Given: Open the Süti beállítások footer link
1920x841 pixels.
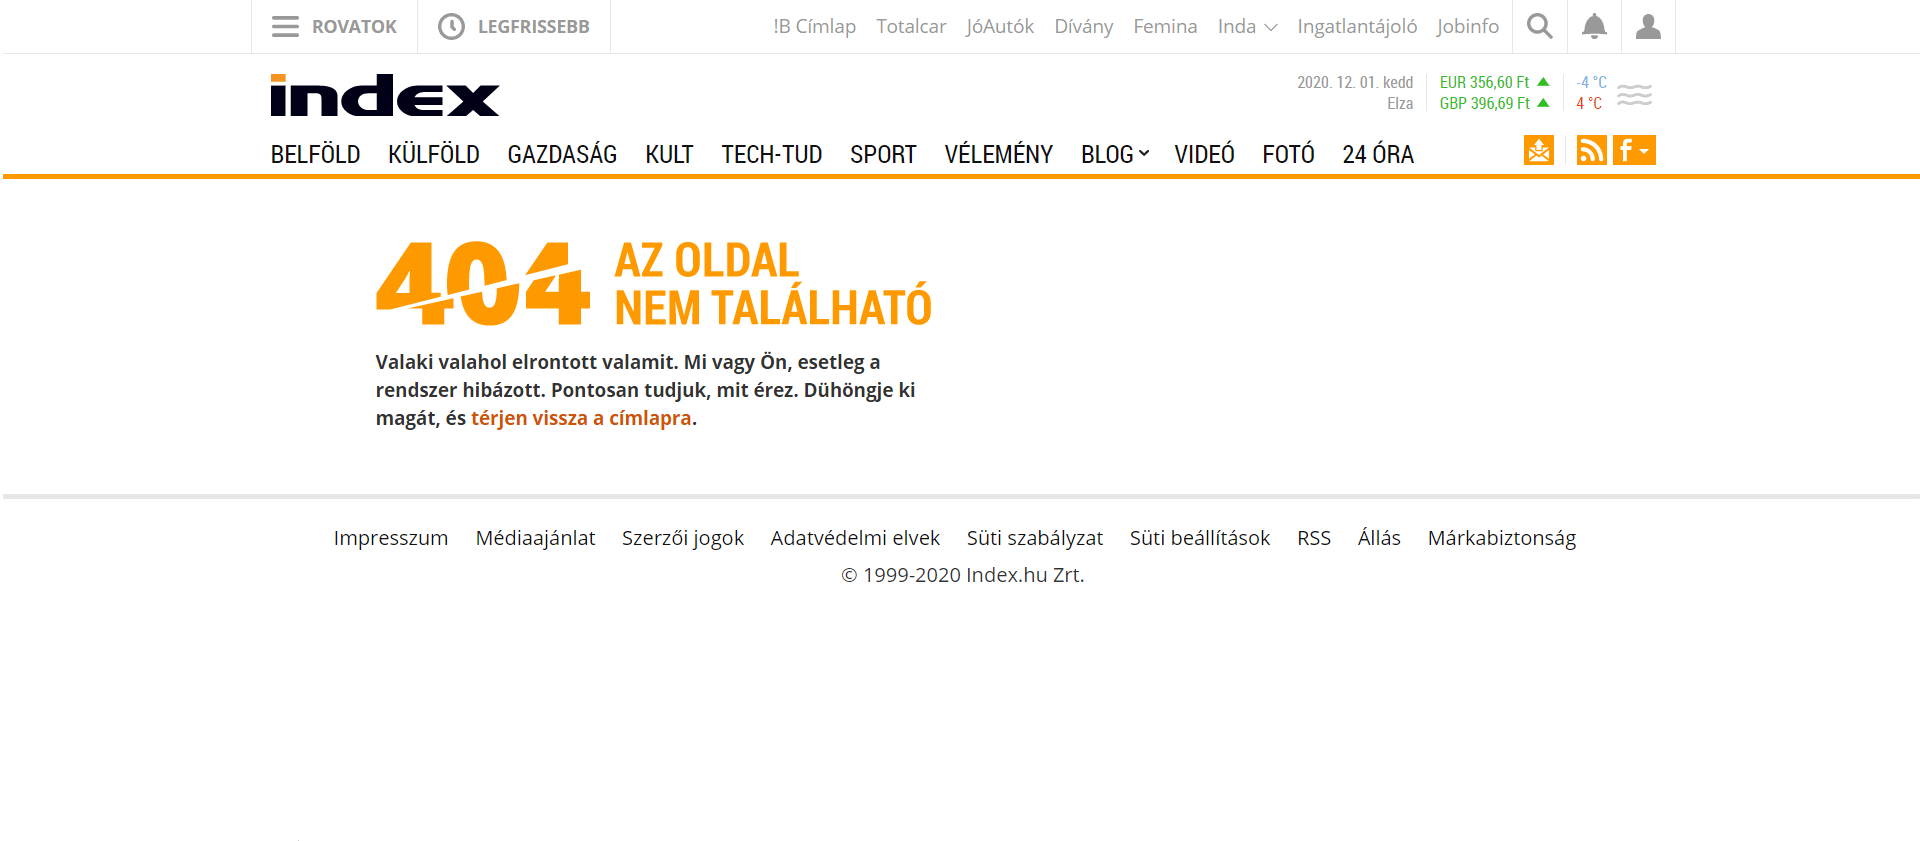Looking at the screenshot, I should (1200, 538).
